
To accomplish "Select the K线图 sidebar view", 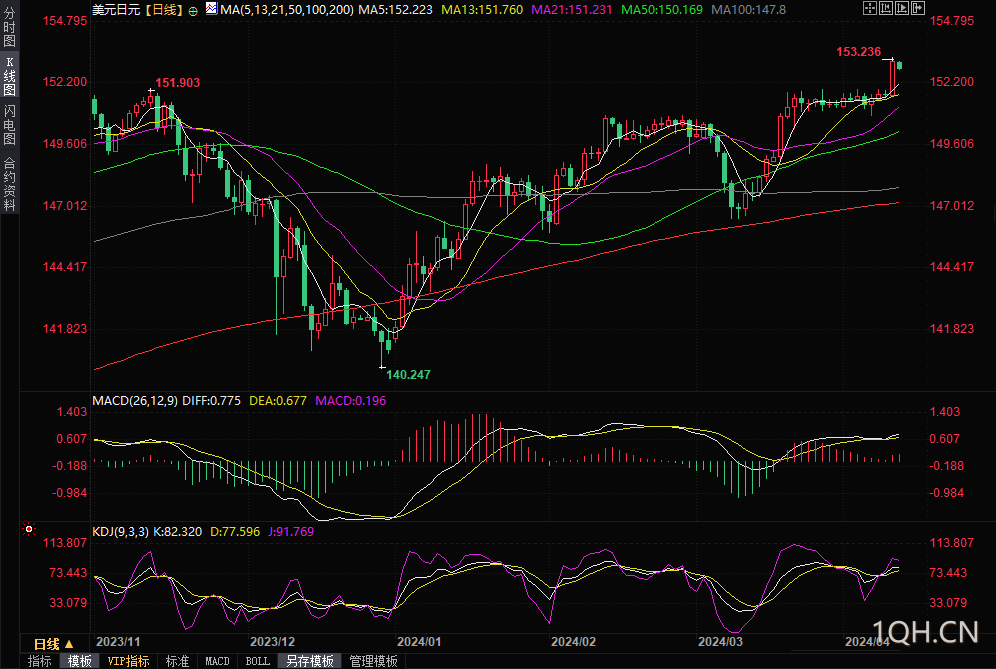I will click(x=9, y=75).
